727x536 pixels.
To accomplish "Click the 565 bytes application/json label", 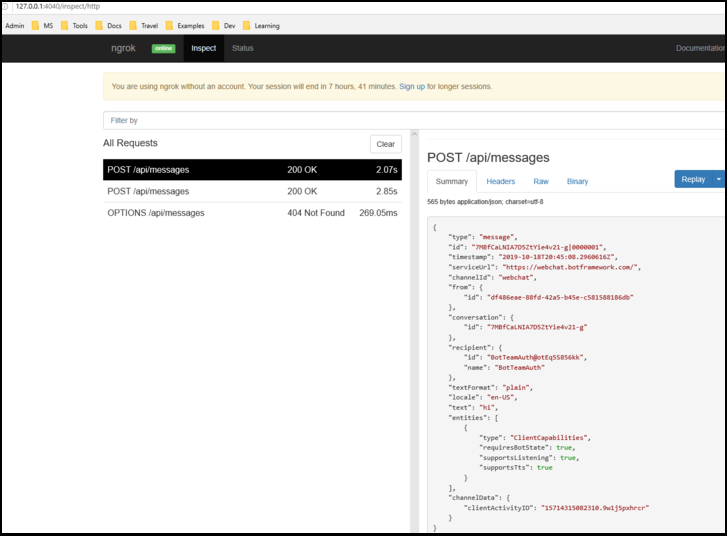I will point(485,202).
